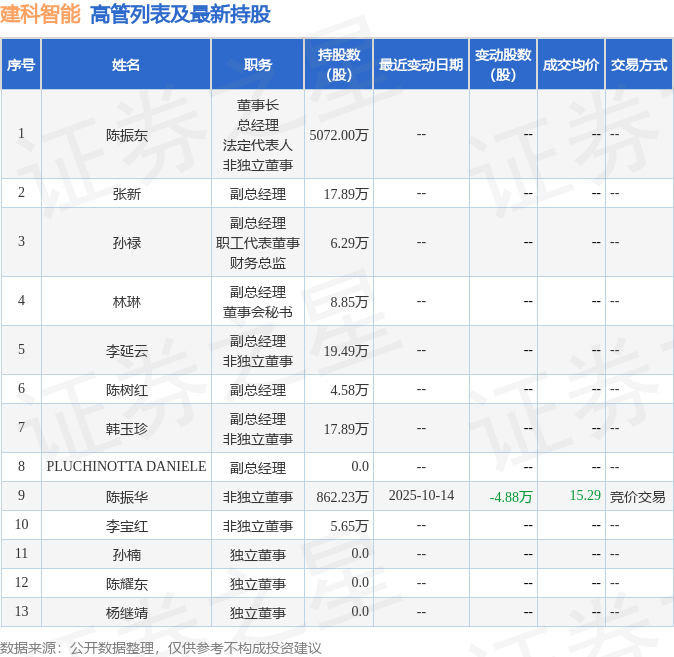The width and height of the screenshot is (674, 657).
Task: Click the 序号 column header
Action: tap(21, 64)
